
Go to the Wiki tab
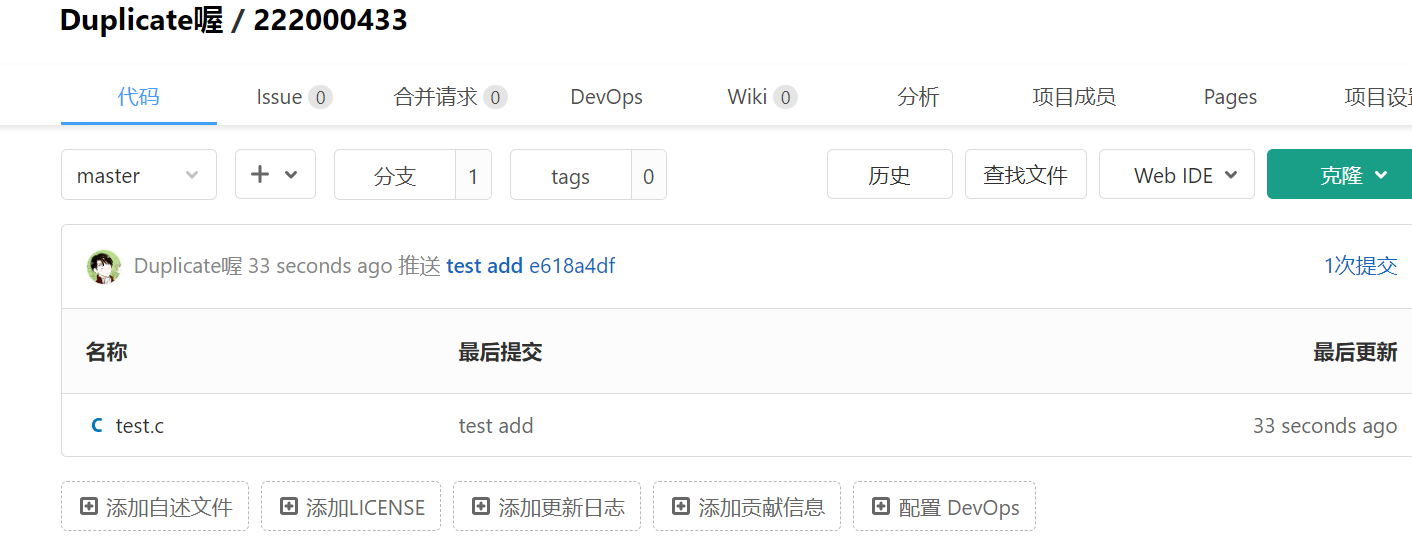point(761,97)
